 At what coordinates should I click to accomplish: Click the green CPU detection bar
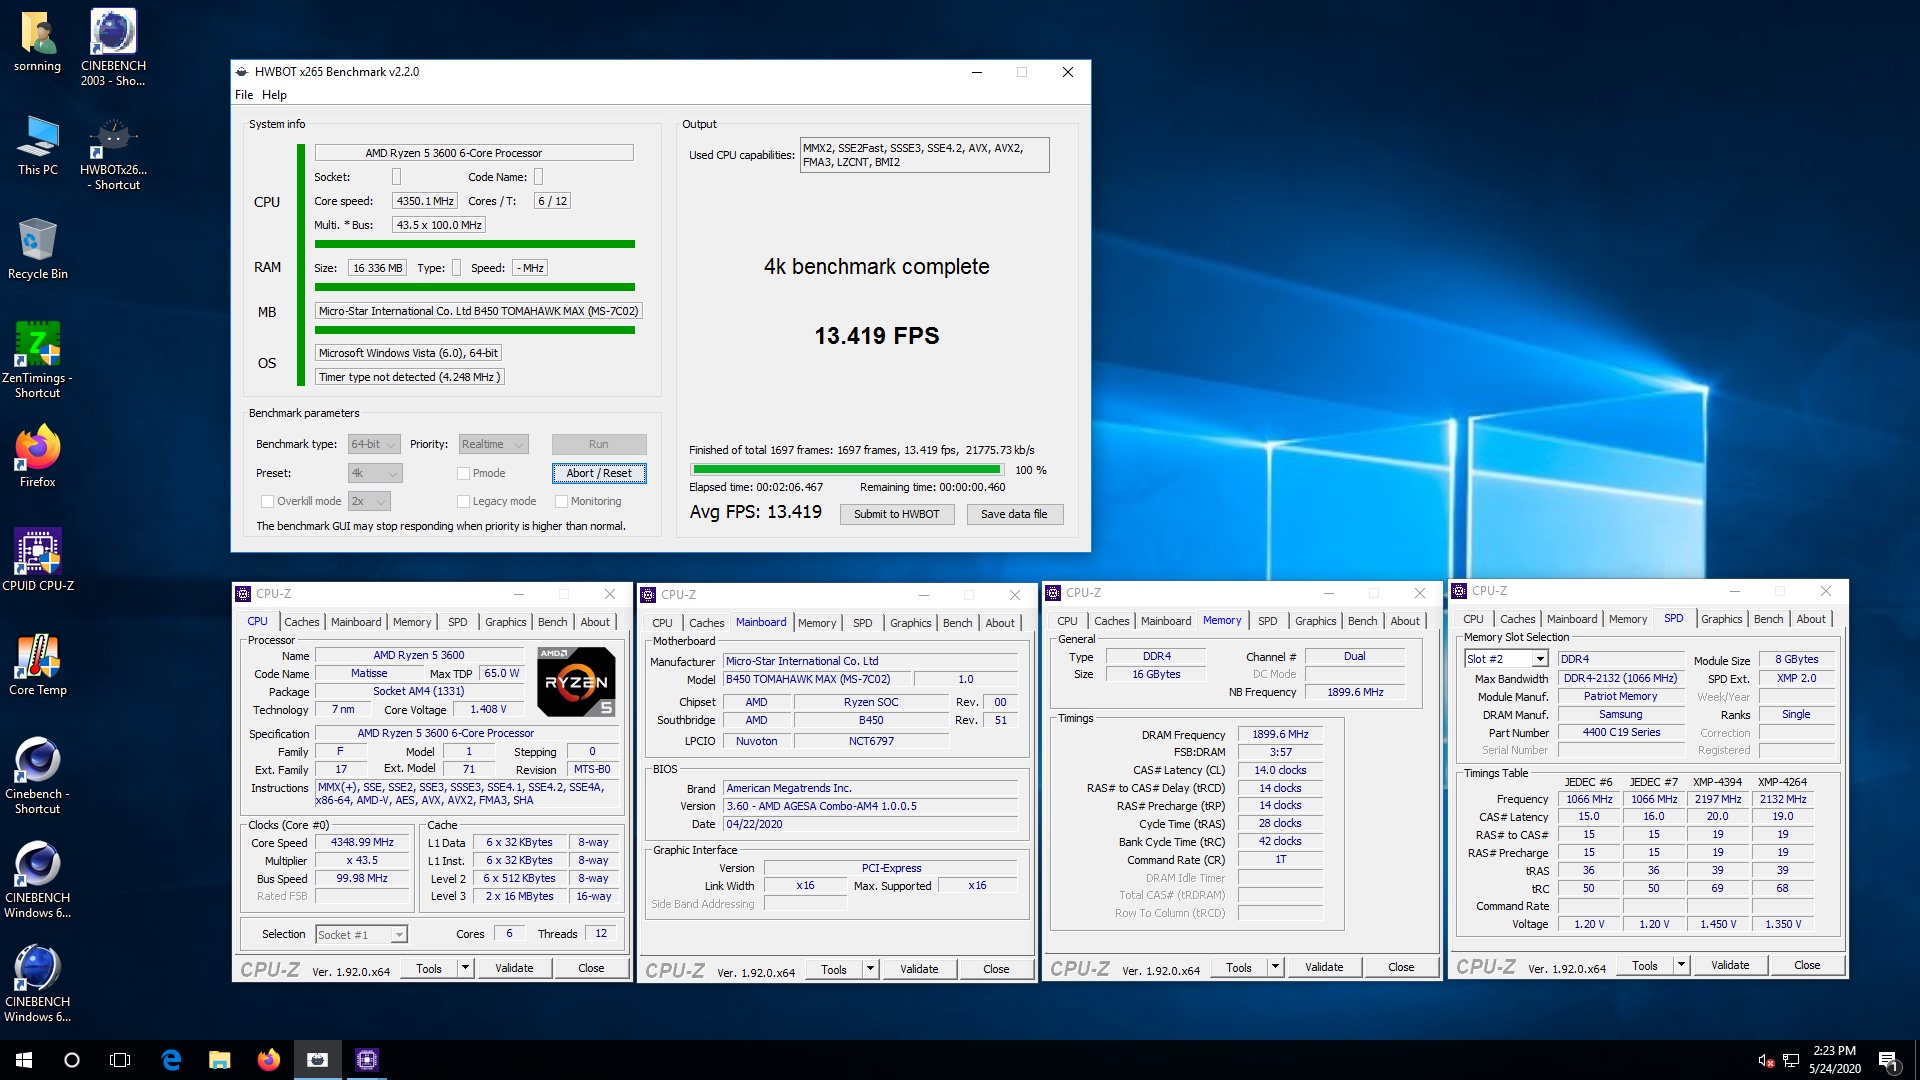pyautogui.click(x=475, y=244)
